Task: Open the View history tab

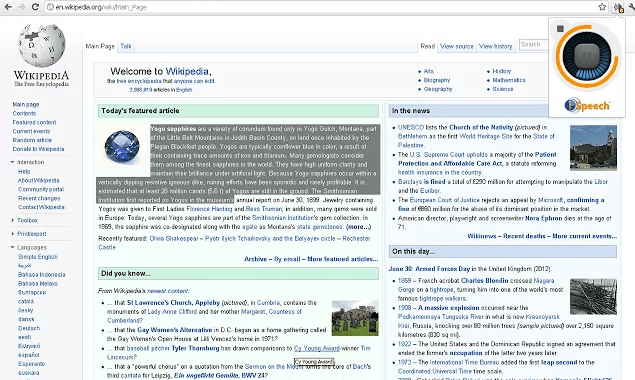Action: (495, 46)
